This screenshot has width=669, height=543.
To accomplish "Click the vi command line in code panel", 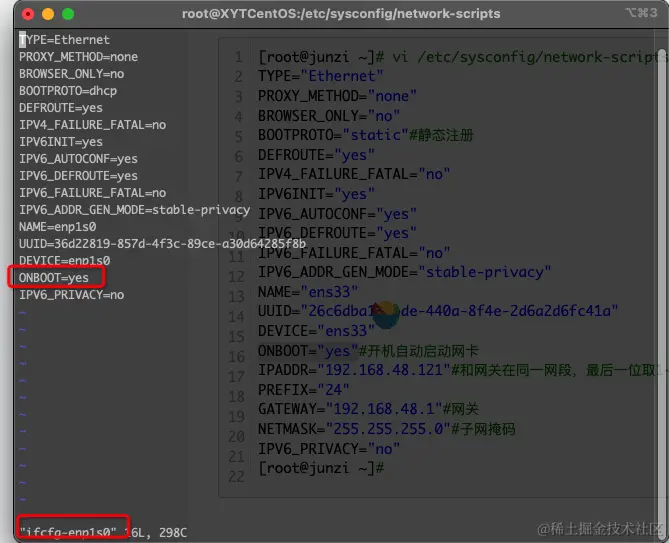I will pos(462,57).
